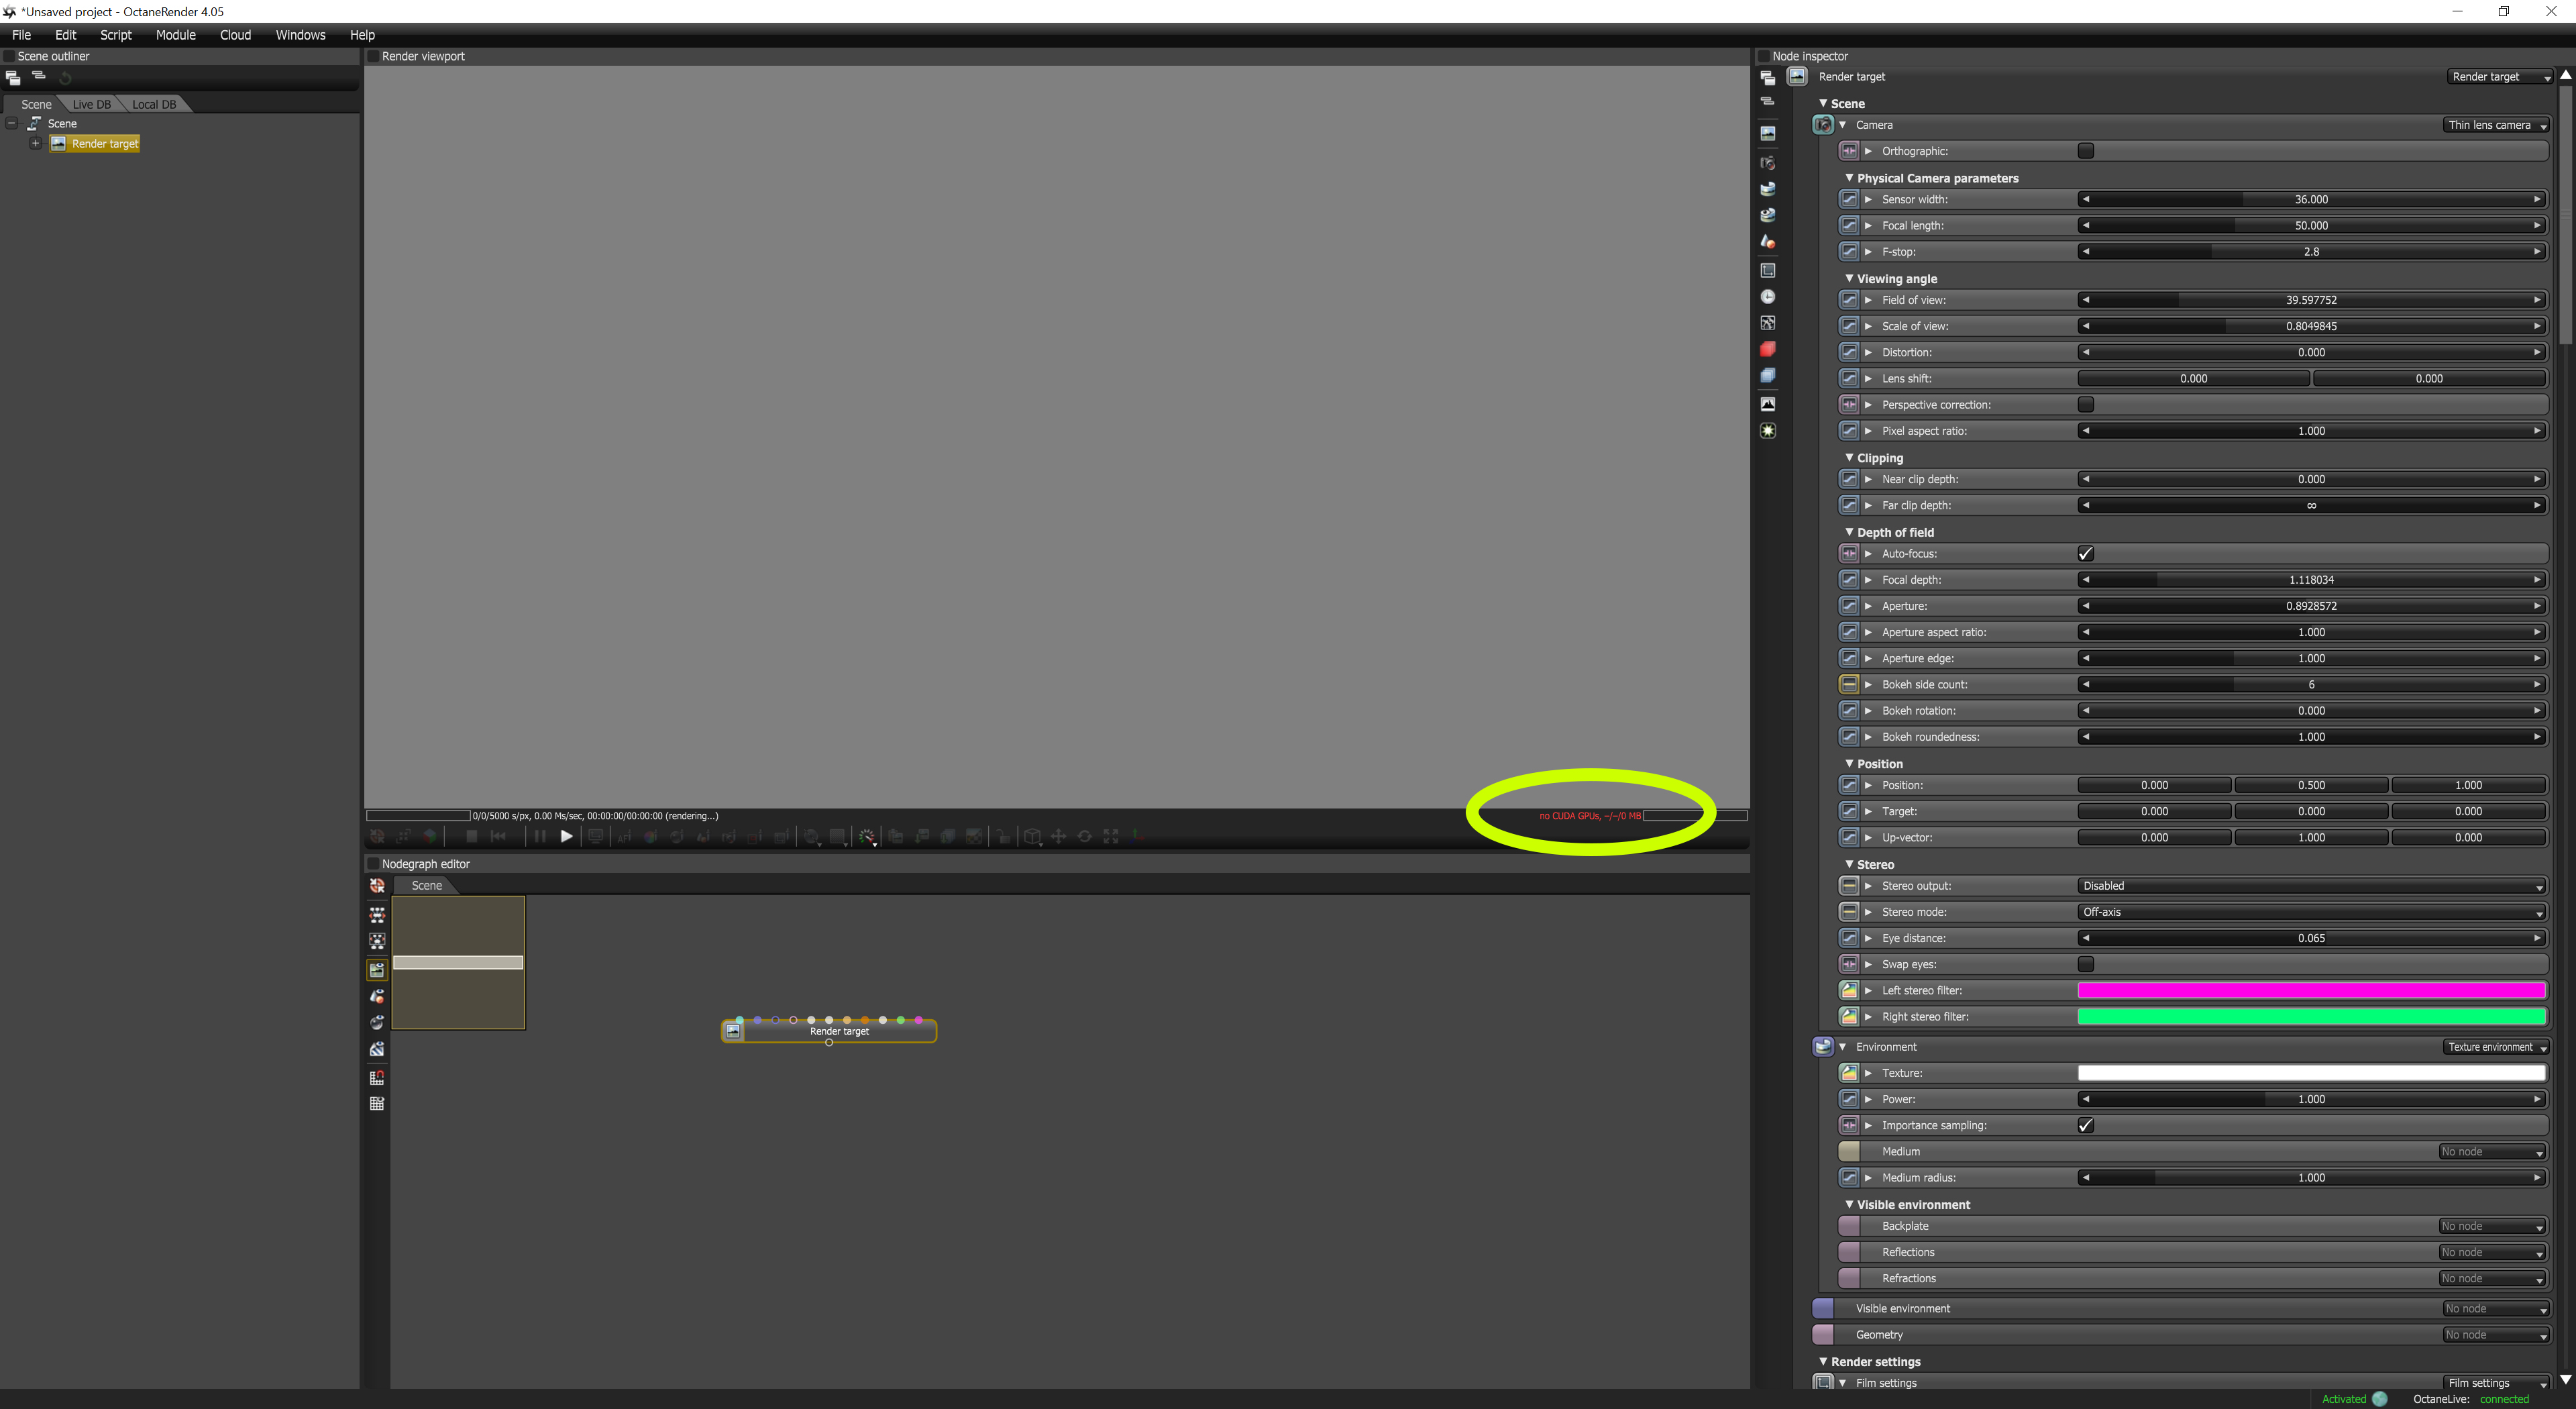Click the starburst icon in inspector sidebar
Screen dimensions: 2576x1409
click(1768, 431)
